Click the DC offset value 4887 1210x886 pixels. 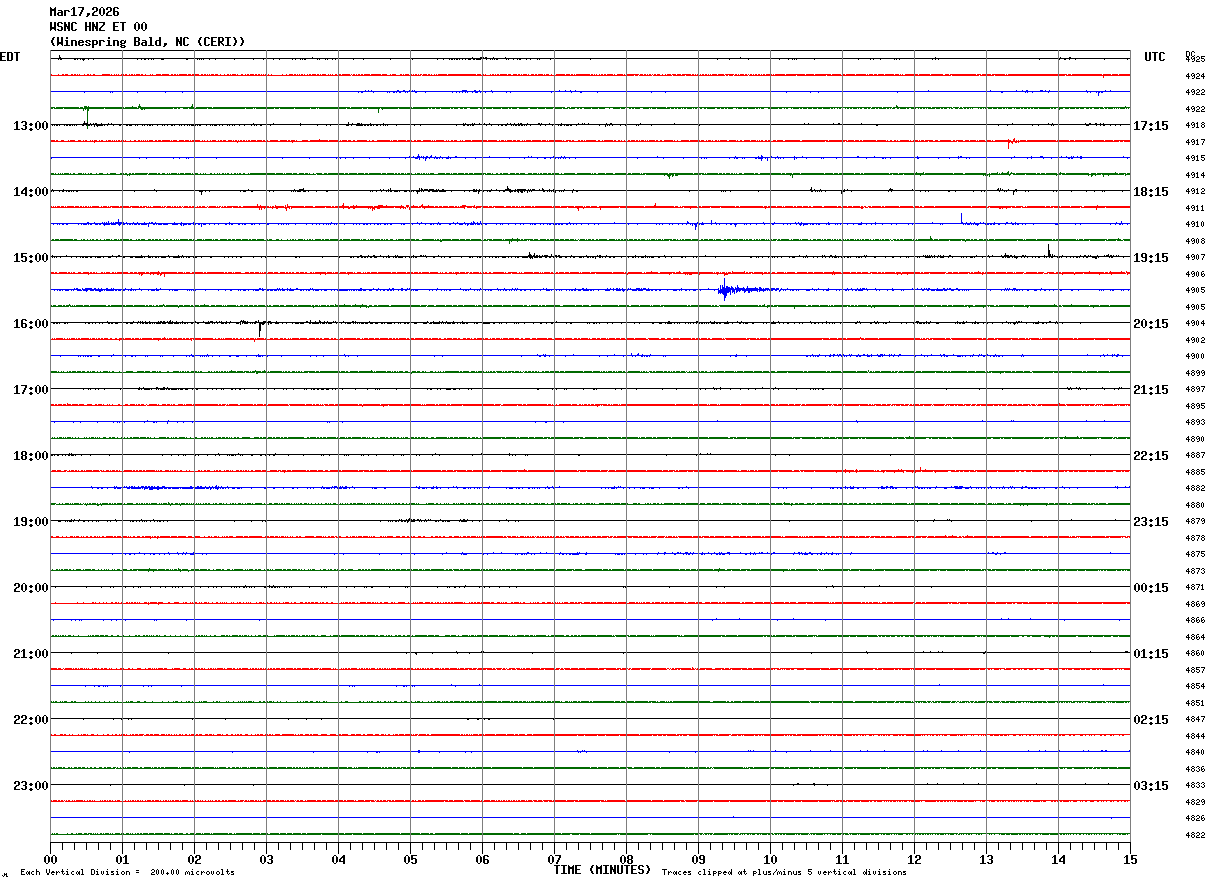(1194, 456)
